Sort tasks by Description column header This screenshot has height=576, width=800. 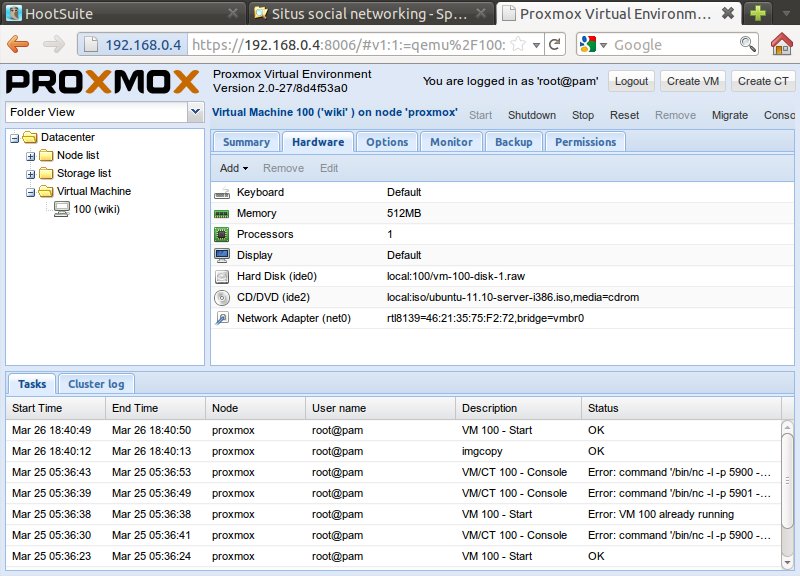518,408
